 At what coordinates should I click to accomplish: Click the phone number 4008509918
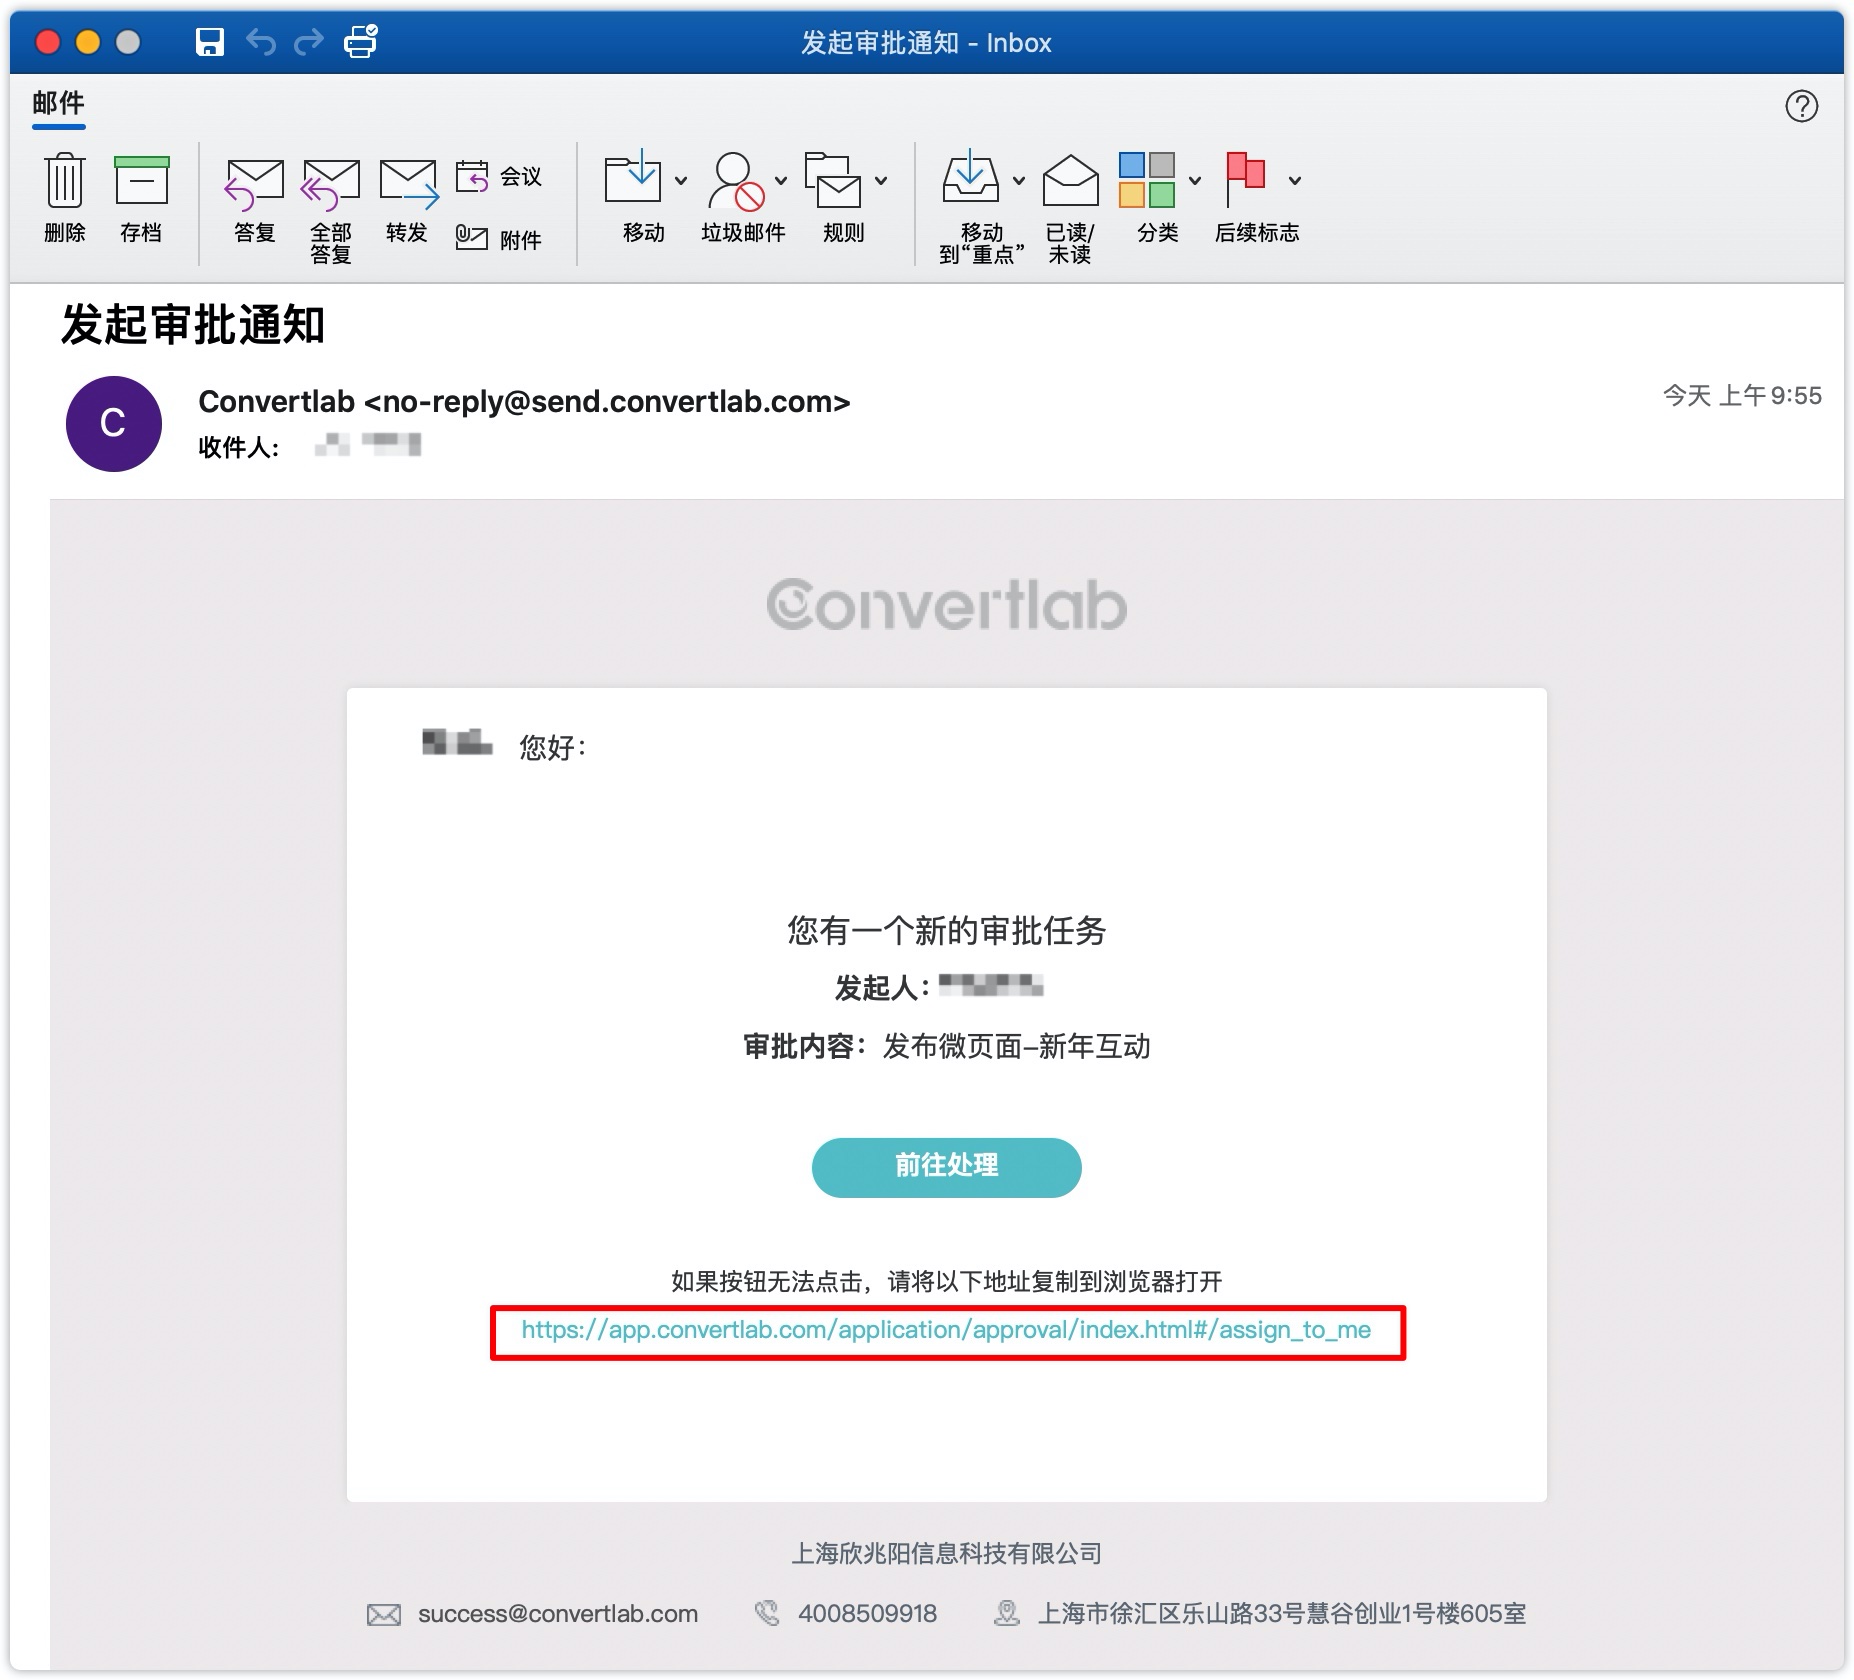pyautogui.click(x=867, y=1613)
